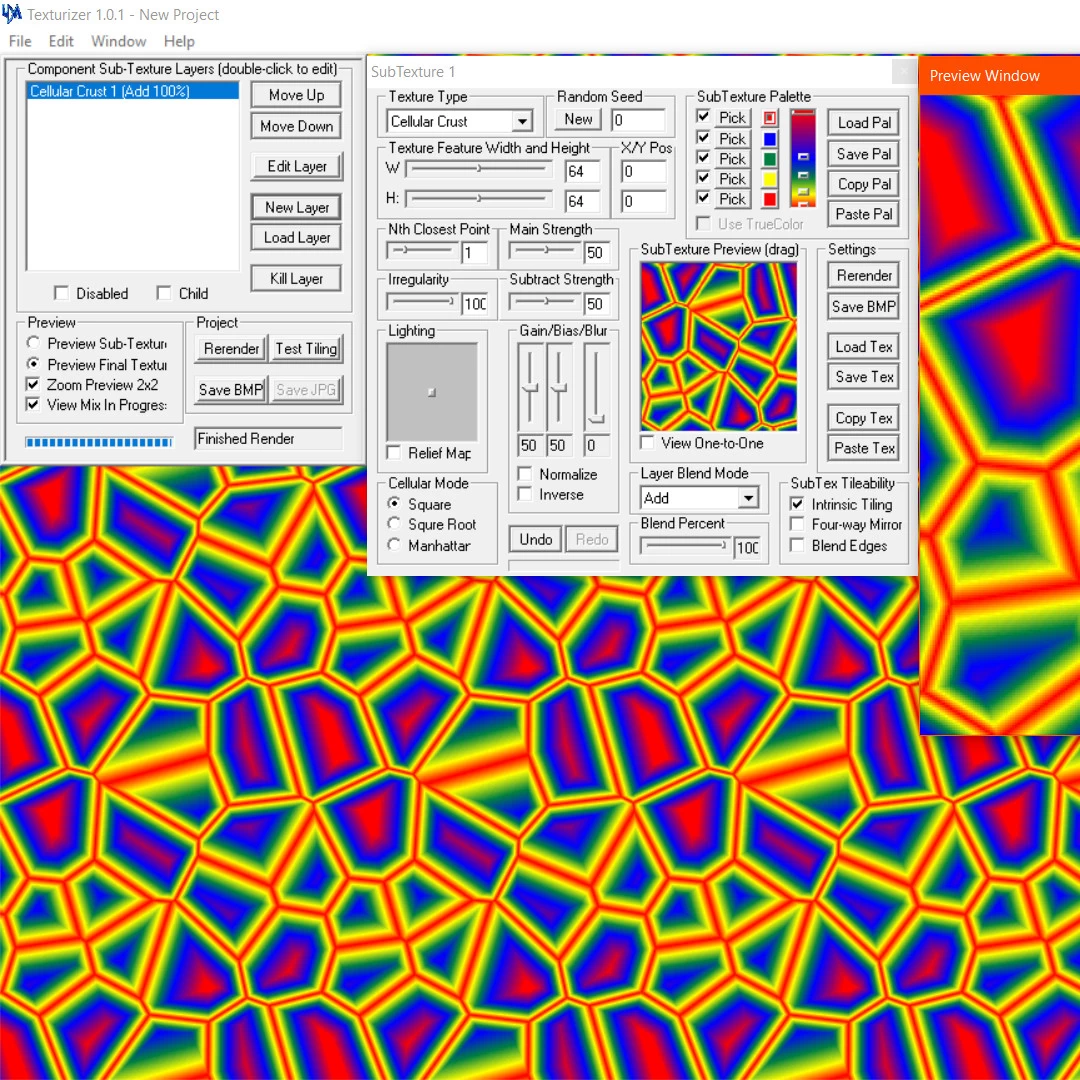Click New to generate a random seed
This screenshot has width=1080, height=1080.
tap(577, 118)
